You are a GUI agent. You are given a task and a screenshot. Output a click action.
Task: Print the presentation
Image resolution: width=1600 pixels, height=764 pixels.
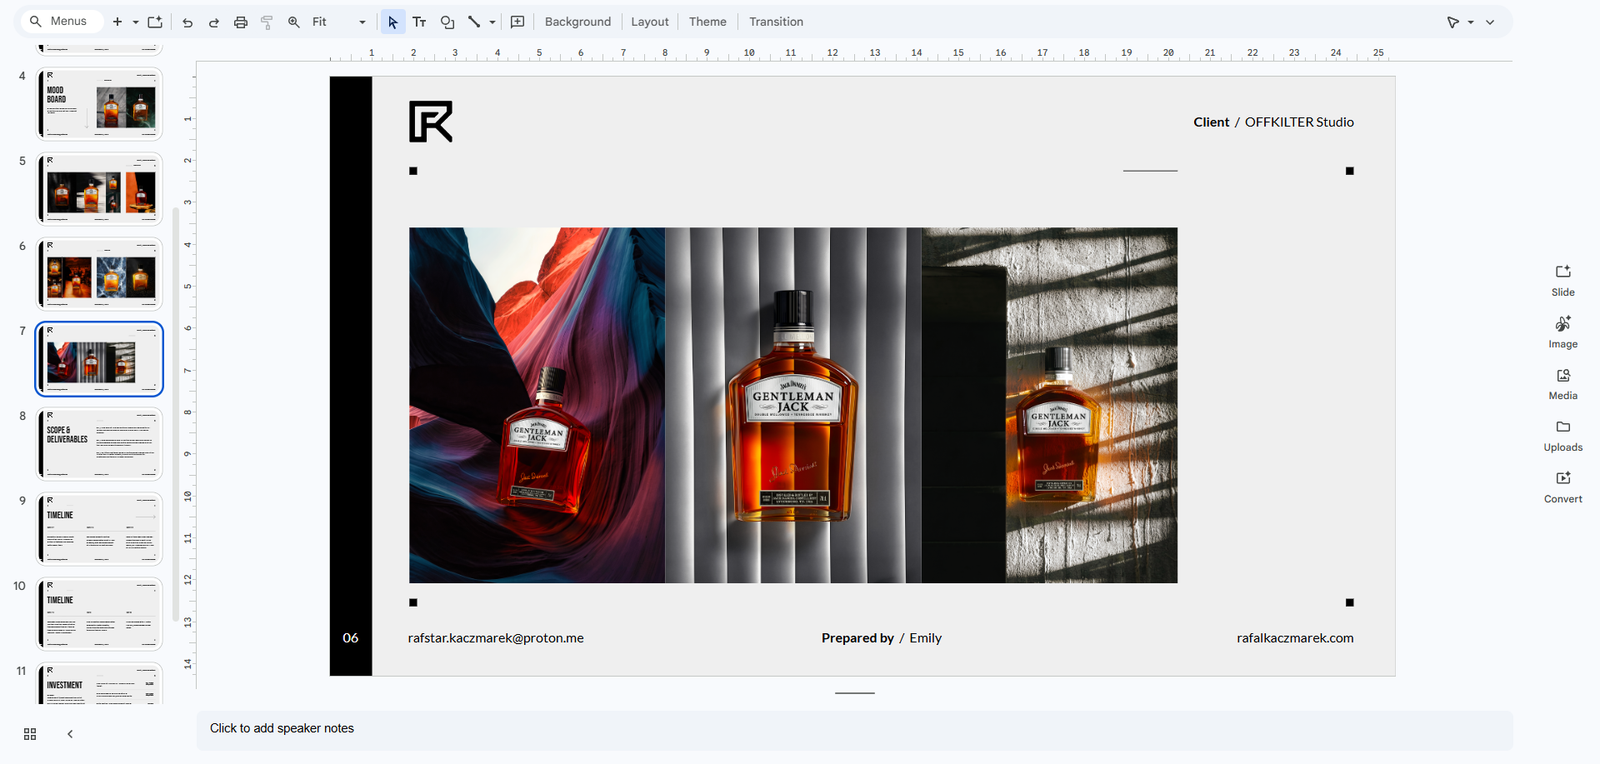click(x=241, y=22)
